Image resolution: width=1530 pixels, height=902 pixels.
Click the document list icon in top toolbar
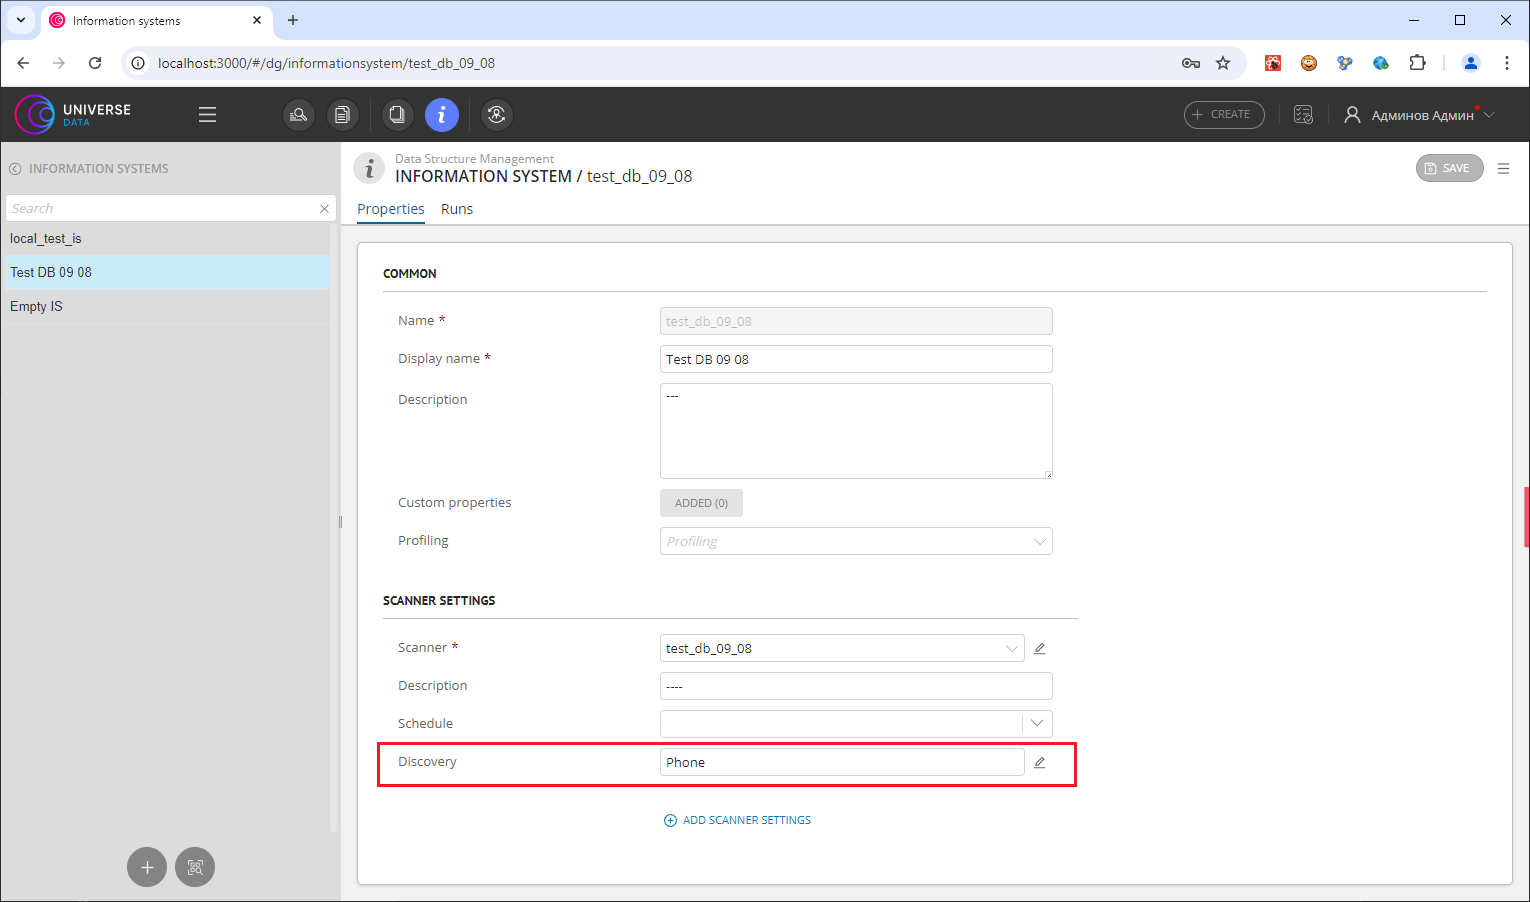[342, 115]
